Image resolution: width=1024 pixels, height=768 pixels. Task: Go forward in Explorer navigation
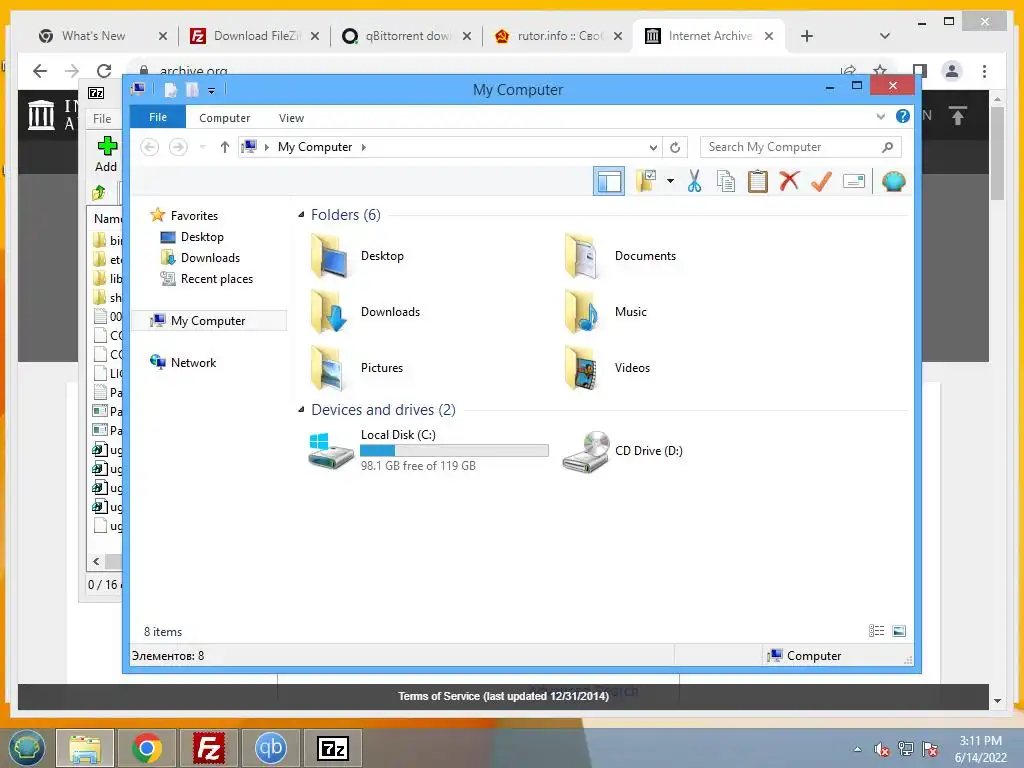[178, 147]
